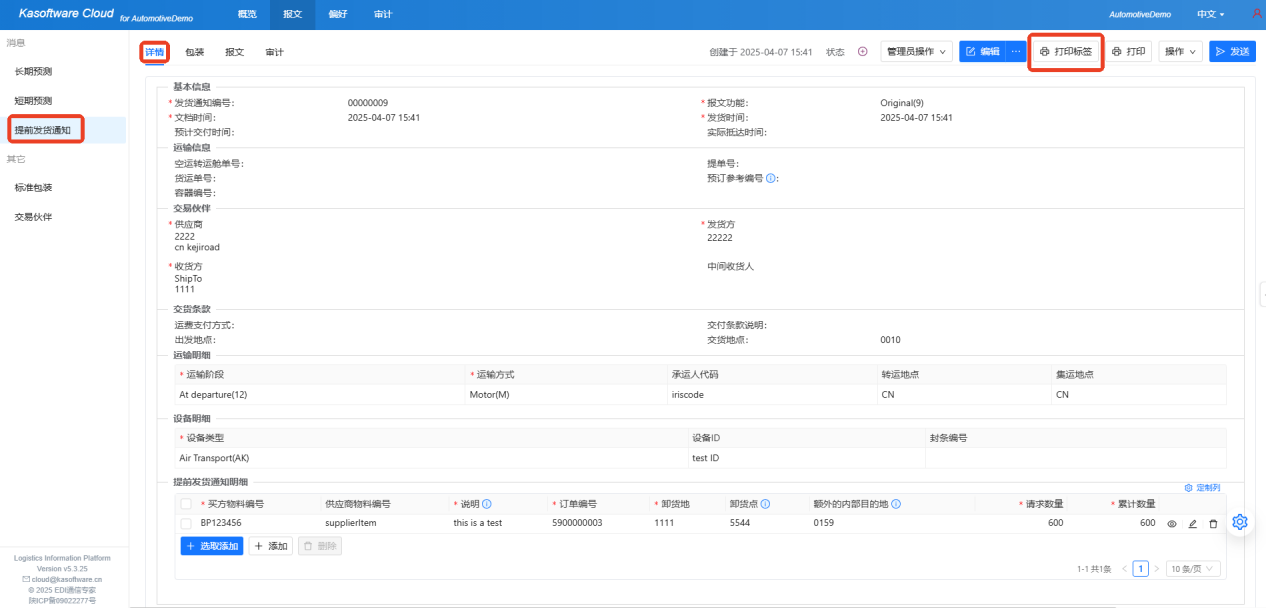Click the eye icon to view row BP123456
This screenshot has height=608, width=1266.
pos(1171,523)
